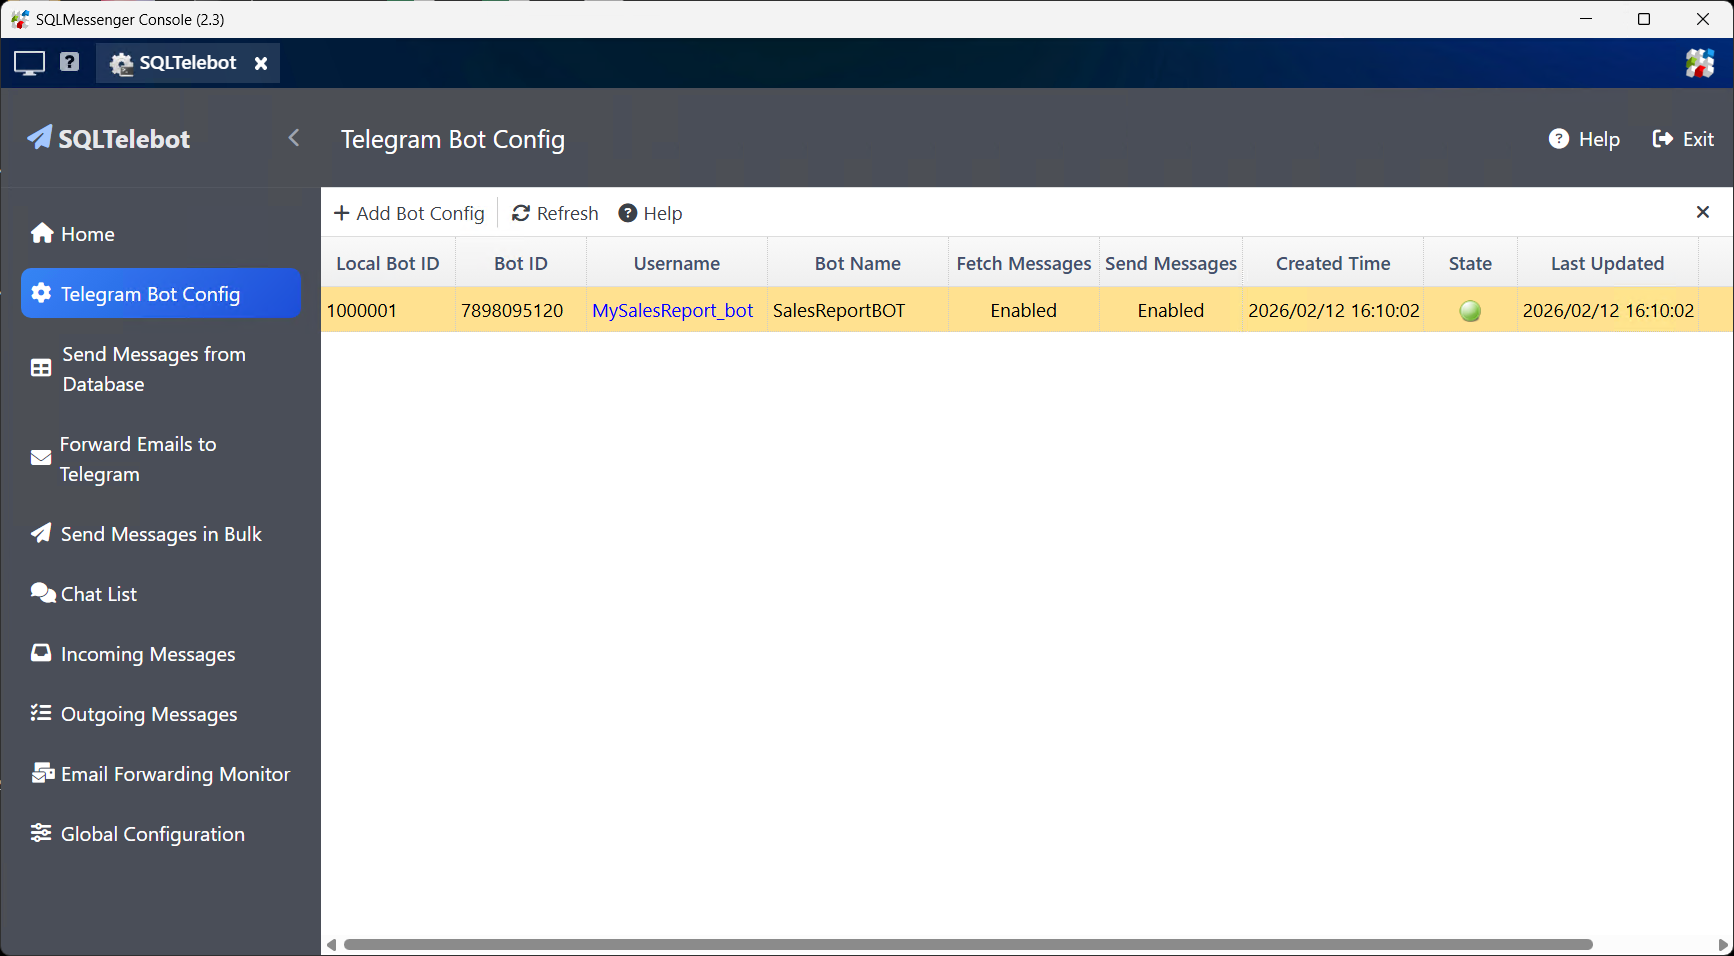Viewport: 1734px width, 956px height.
Task: Open the Home page from sidebar
Action: tap(86, 233)
